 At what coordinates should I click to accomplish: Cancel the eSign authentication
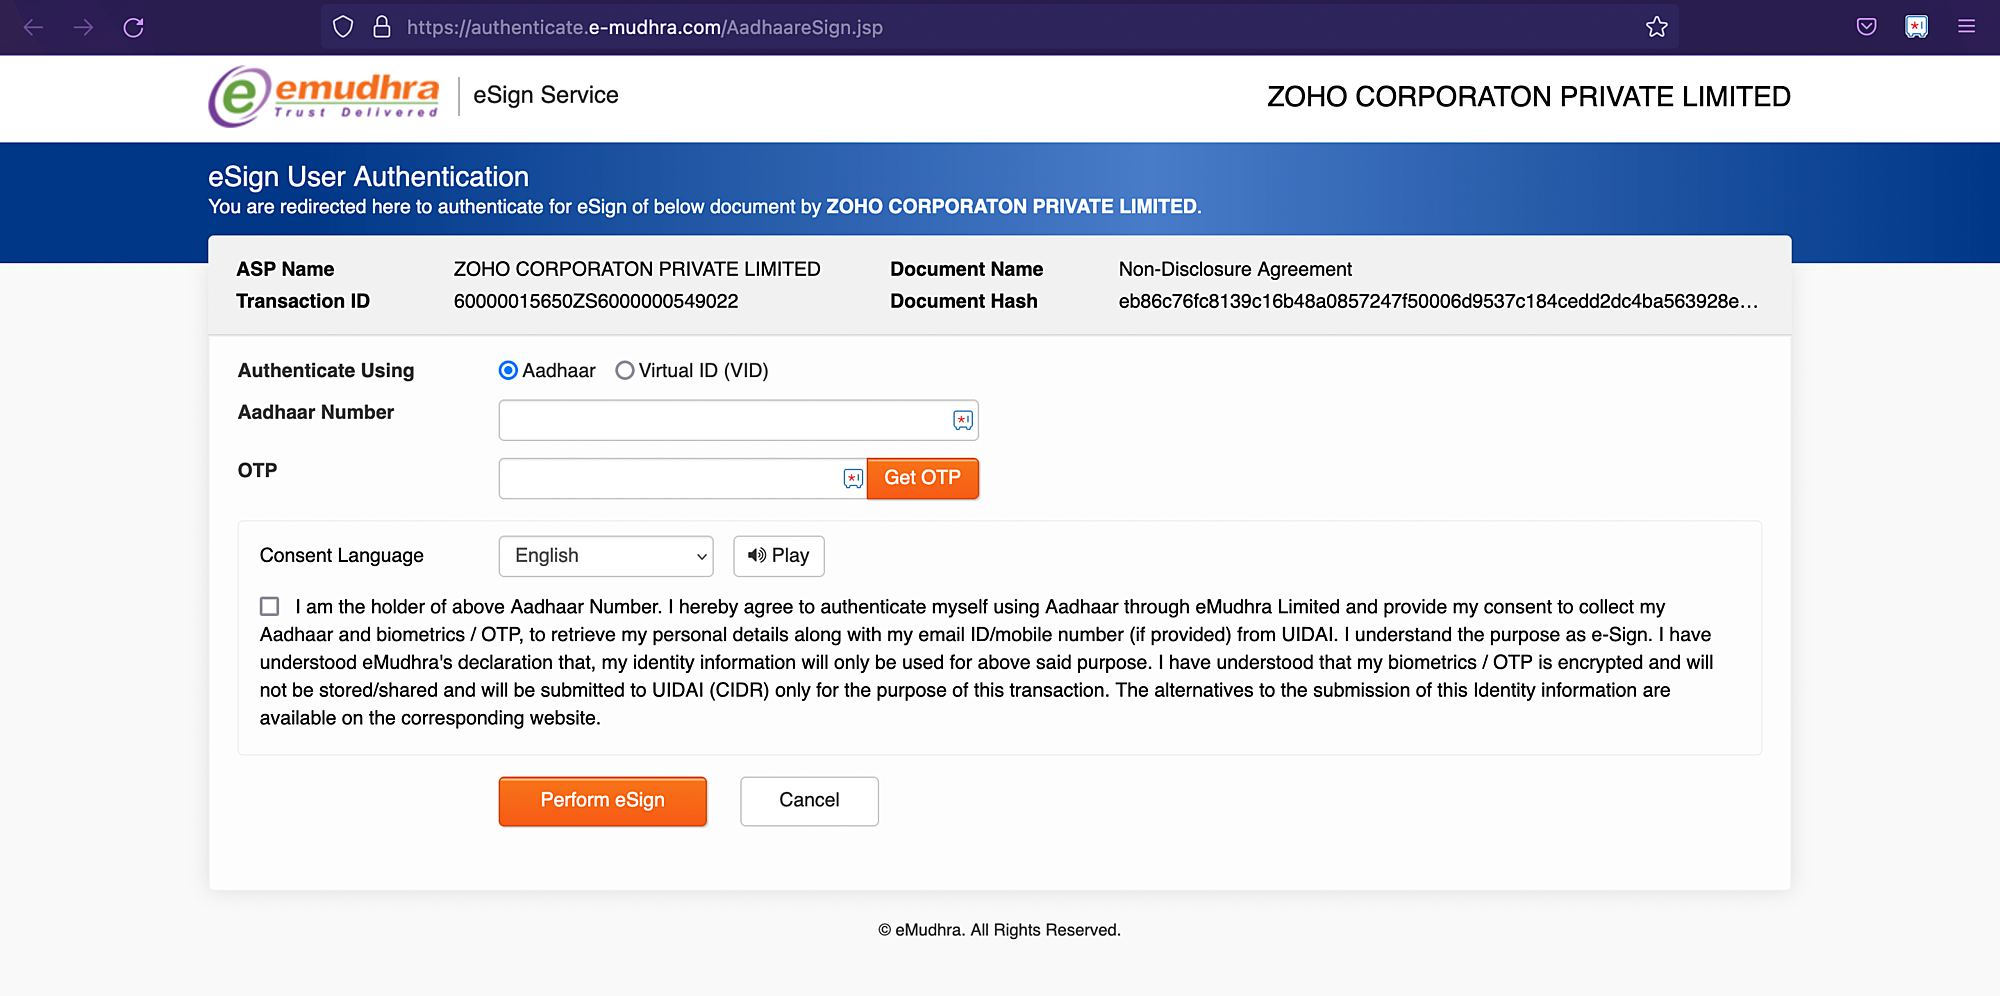pos(809,801)
